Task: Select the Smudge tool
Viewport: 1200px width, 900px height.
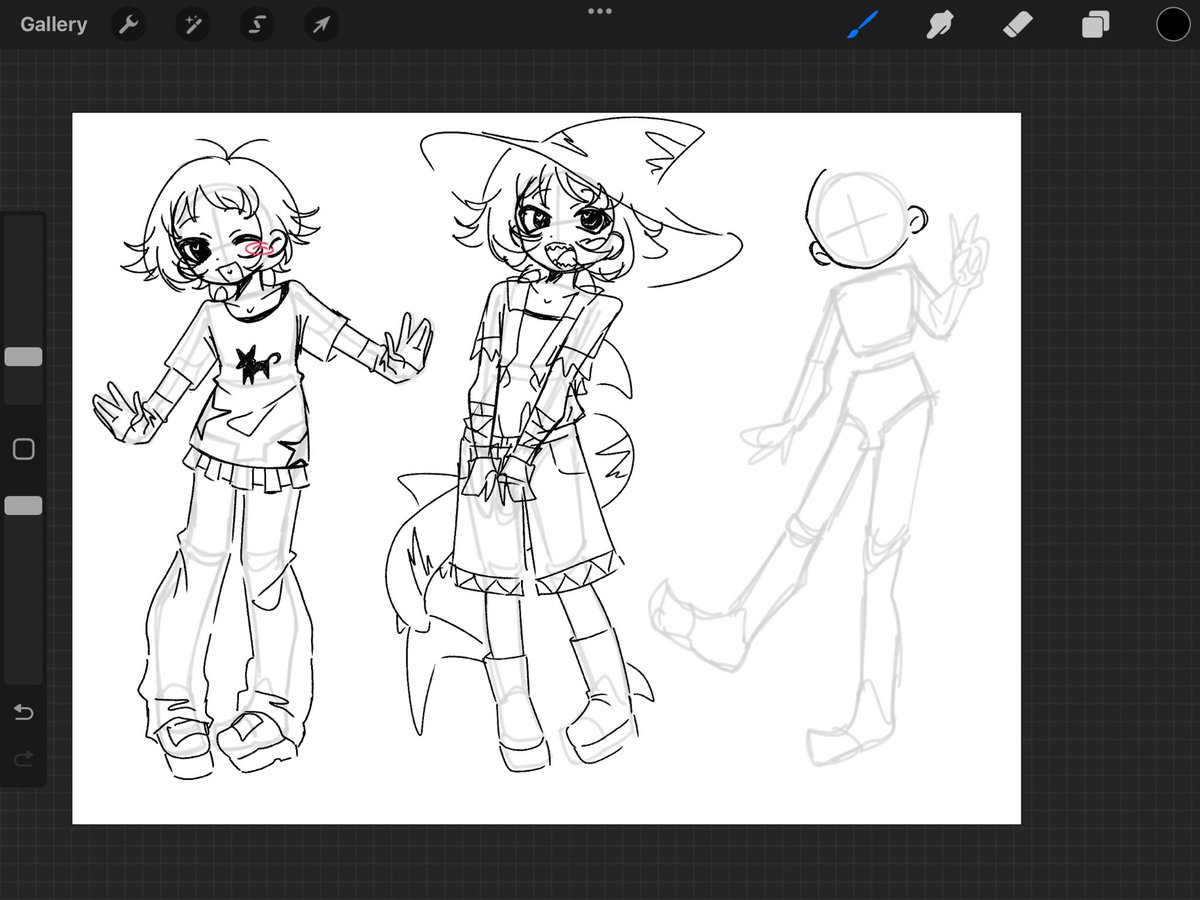Action: [x=940, y=24]
